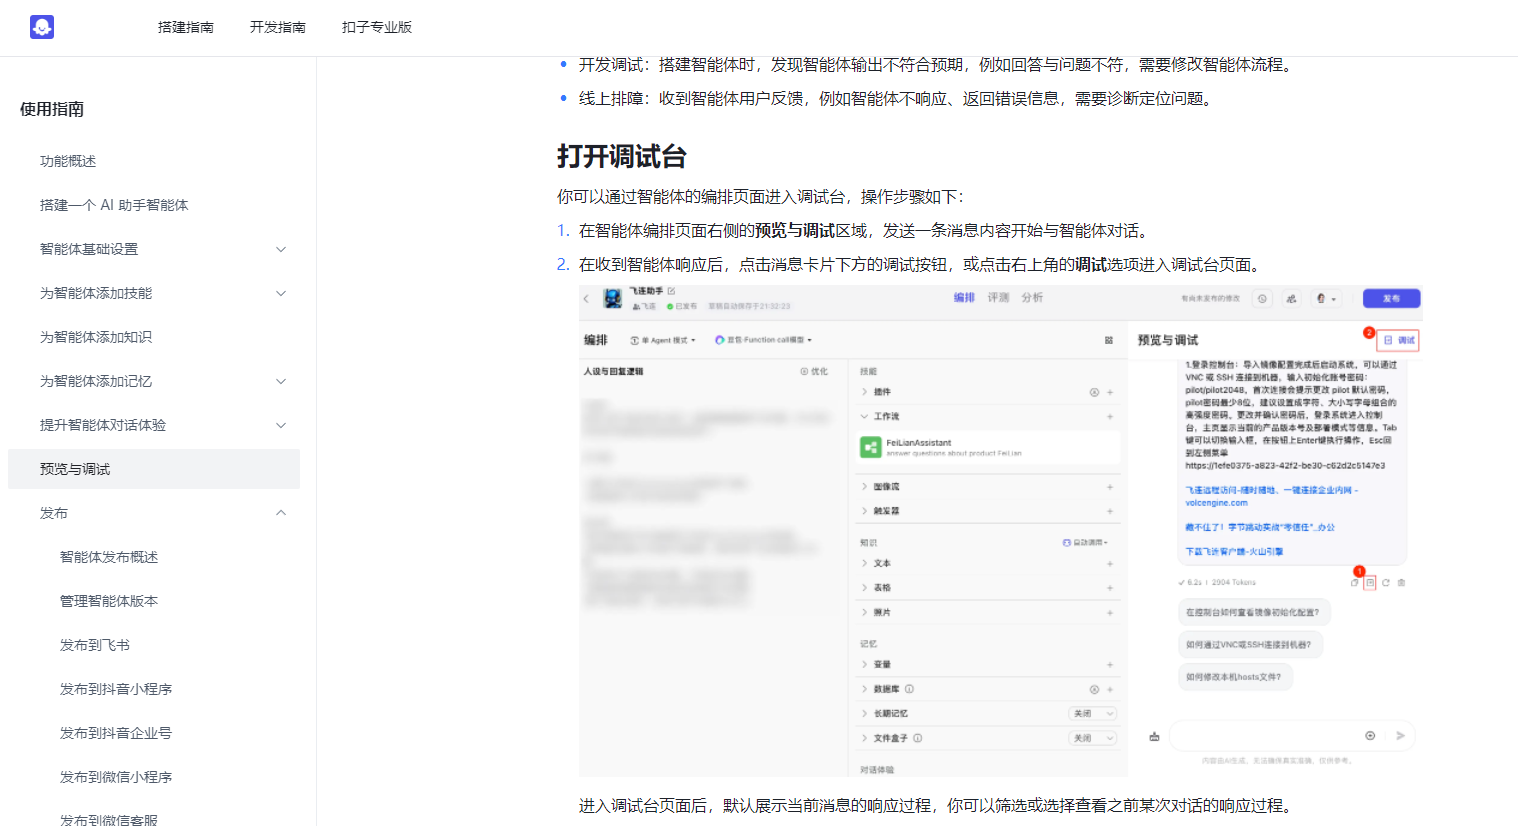Image resolution: width=1518 pixels, height=826 pixels.
Task: Click the Coze logo in the header
Action: tap(42, 27)
